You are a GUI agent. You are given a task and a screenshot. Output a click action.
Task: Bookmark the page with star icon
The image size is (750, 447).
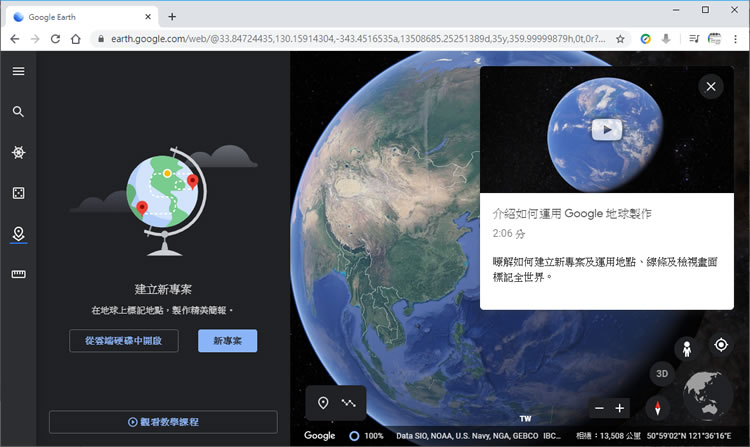[620, 39]
